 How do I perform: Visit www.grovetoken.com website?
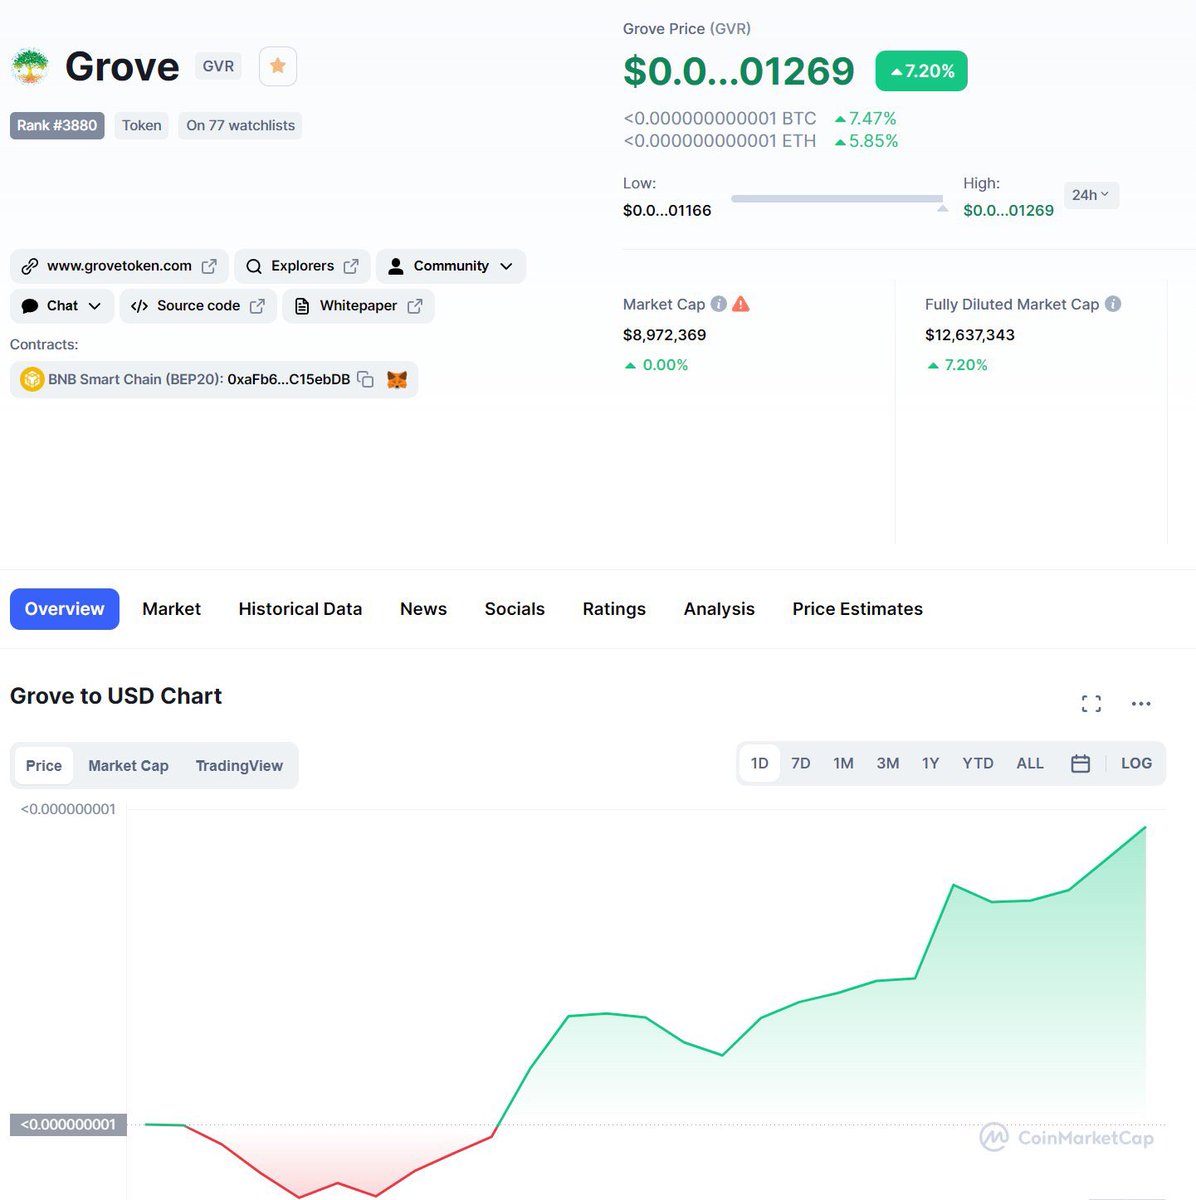(x=119, y=266)
